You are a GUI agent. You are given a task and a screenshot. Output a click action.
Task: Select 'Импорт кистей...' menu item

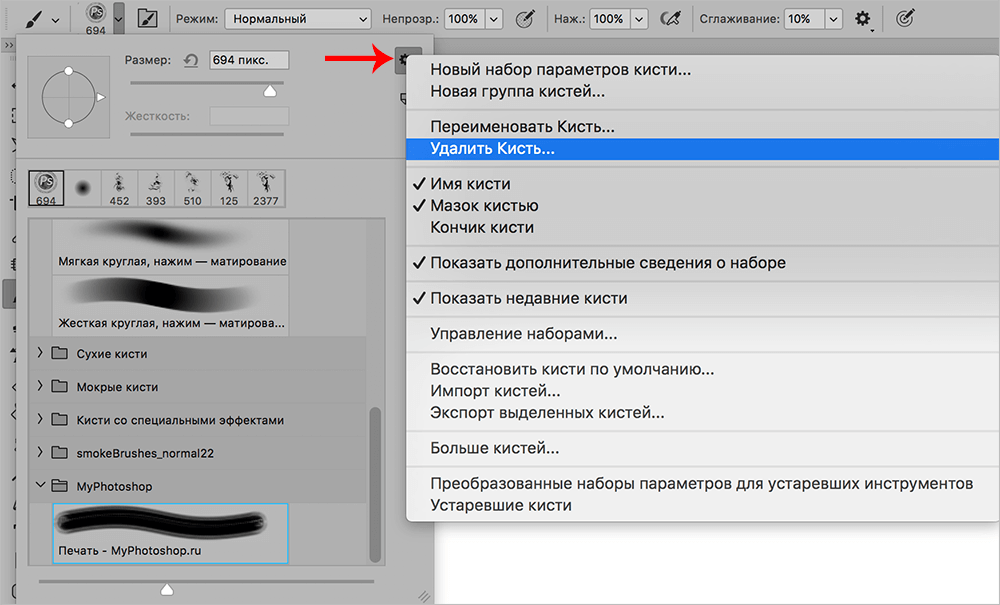pyautogui.click(x=495, y=391)
